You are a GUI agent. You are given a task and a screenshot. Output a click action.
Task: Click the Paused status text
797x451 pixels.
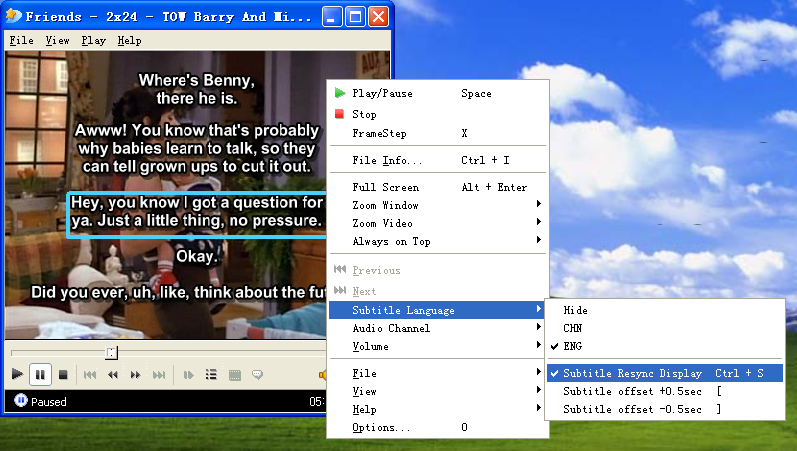click(x=49, y=402)
